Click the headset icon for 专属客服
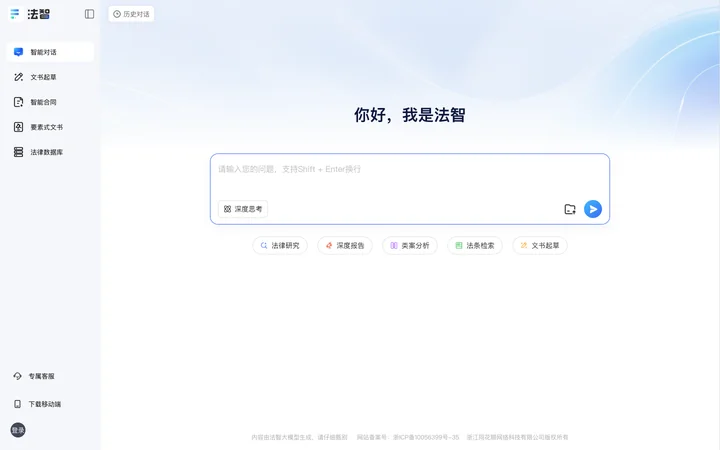Viewport: 720px width, 450px height. pos(17,376)
